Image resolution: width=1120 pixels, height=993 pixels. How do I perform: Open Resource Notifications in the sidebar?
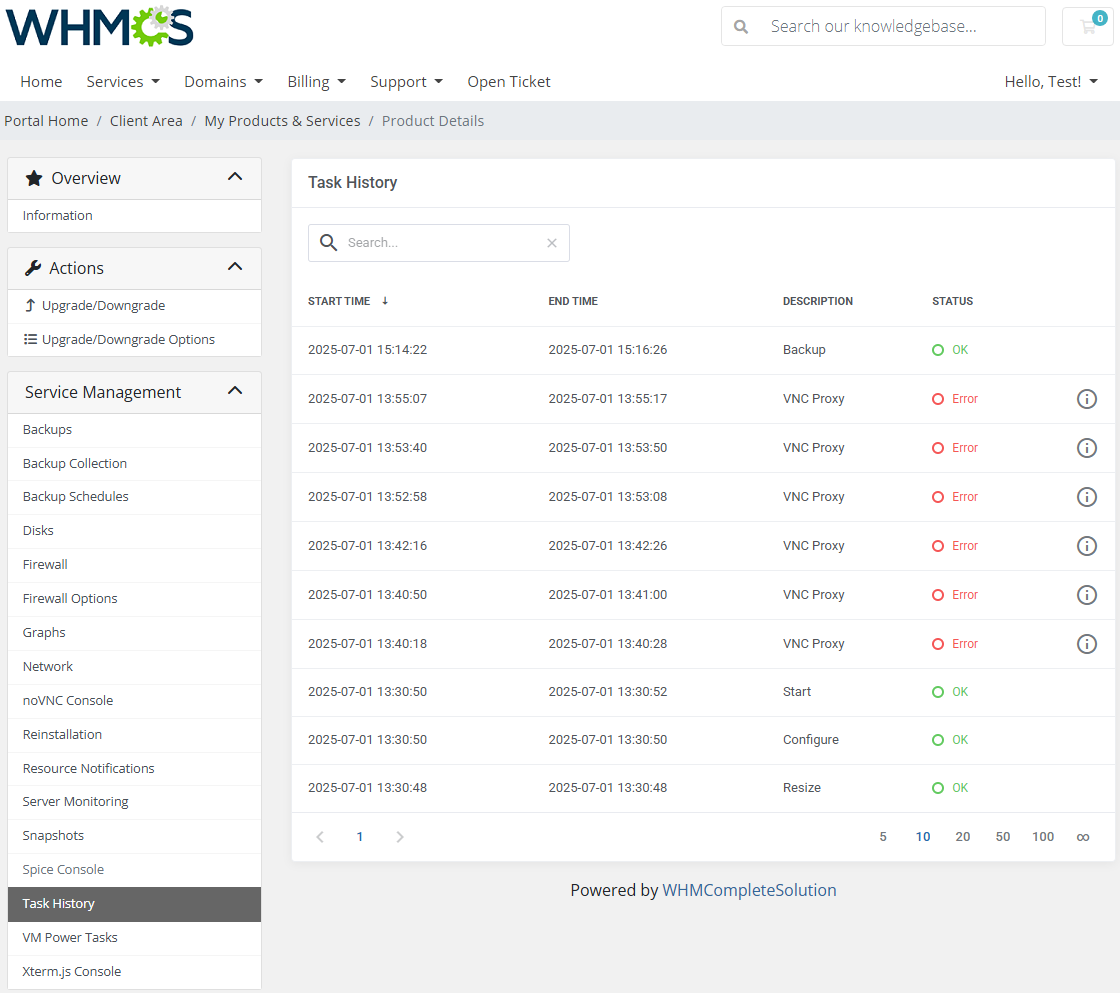[x=134, y=769]
